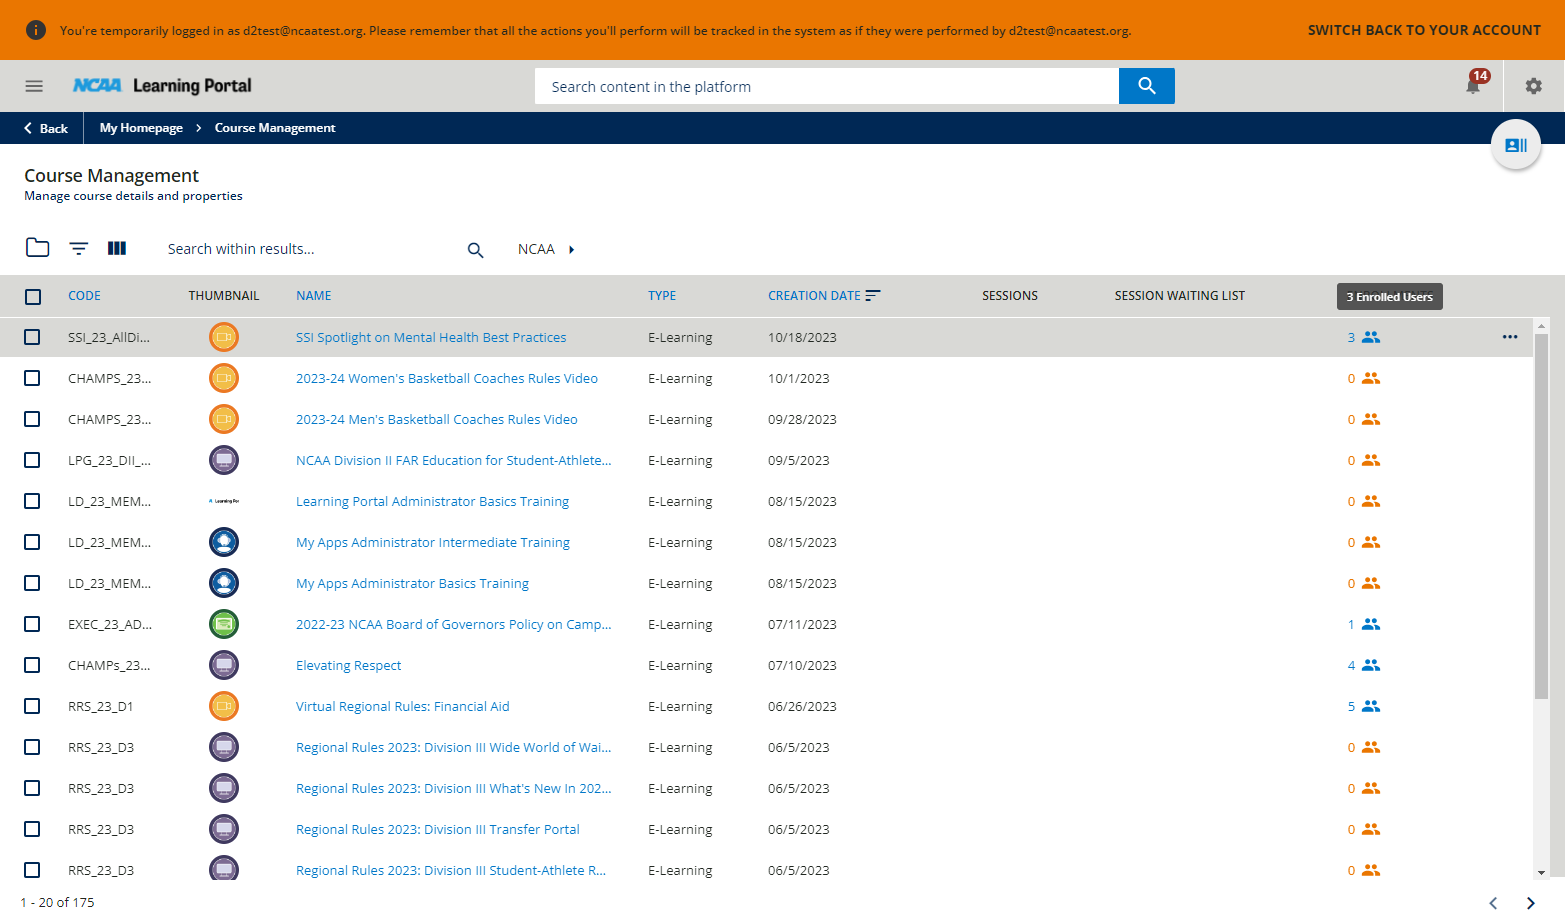Viewport: 1565px width, 923px height.
Task: Open the more options ellipsis for SSI Spotlight row
Action: pyautogui.click(x=1510, y=337)
